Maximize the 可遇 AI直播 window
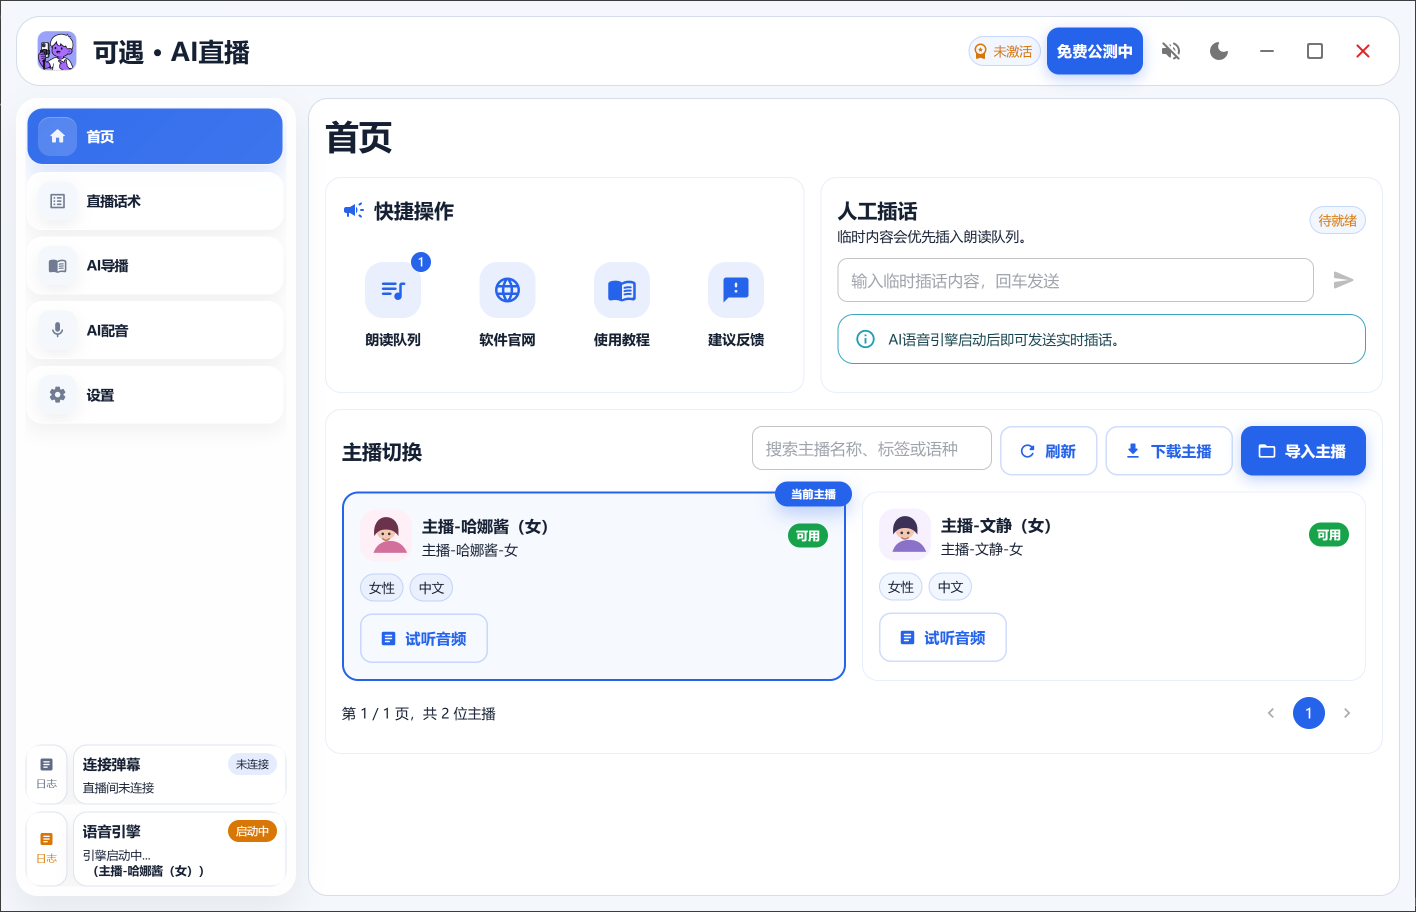 [x=1315, y=51]
